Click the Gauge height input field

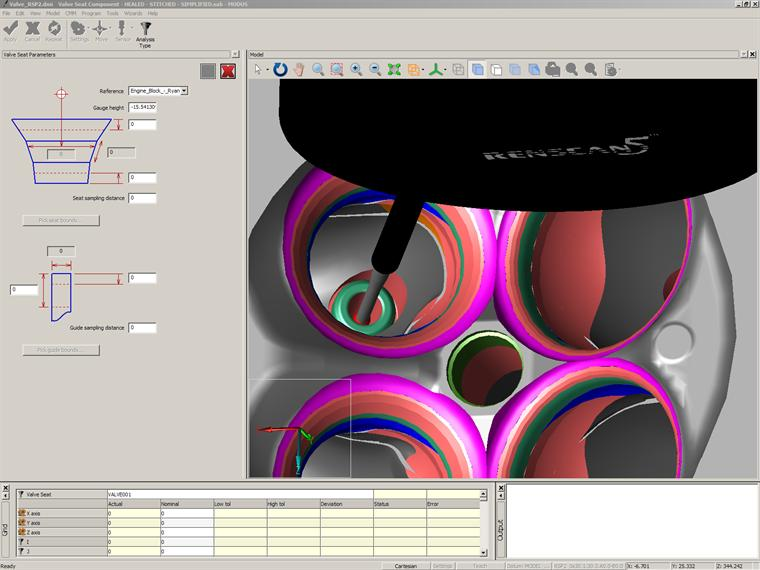[142, 106]
